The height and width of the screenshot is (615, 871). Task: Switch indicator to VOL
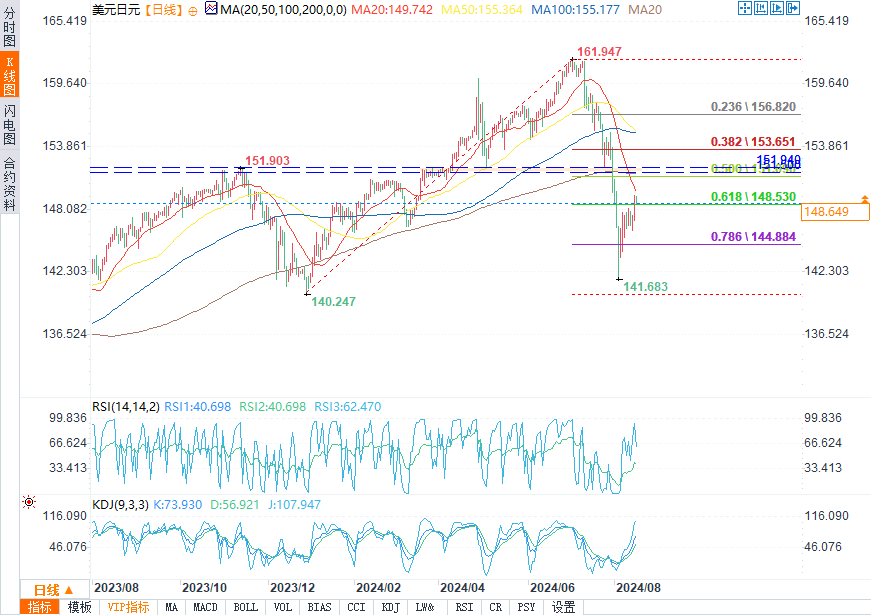pyautogui.click(x=283, y=607)
